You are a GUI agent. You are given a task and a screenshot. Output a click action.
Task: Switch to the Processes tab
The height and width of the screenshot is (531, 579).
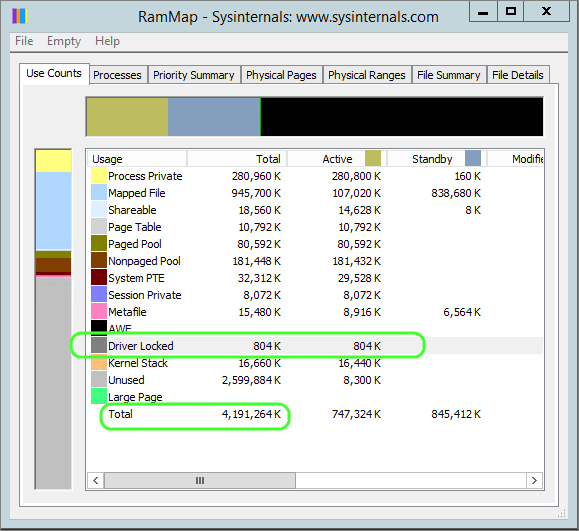coord(117,75)
